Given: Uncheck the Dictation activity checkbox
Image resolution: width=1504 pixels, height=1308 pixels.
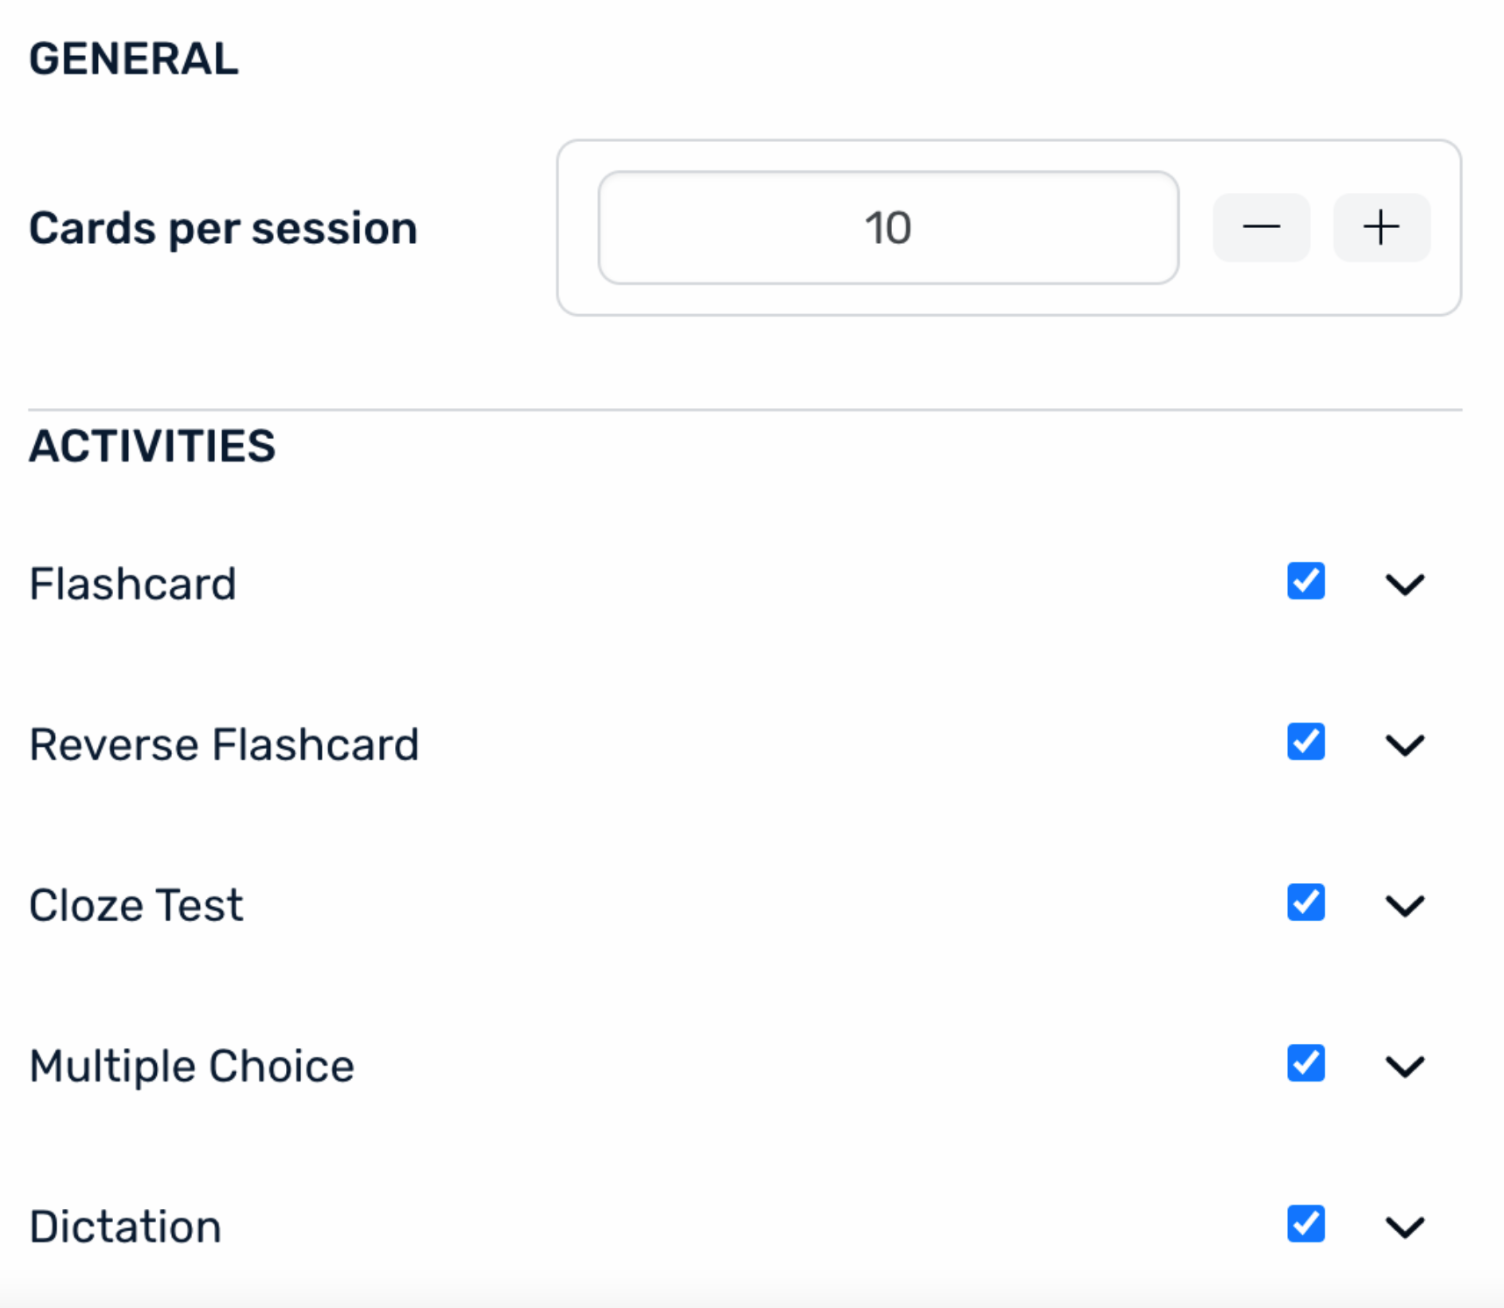Looking at the screenshot, I should click(1306, 1224).
